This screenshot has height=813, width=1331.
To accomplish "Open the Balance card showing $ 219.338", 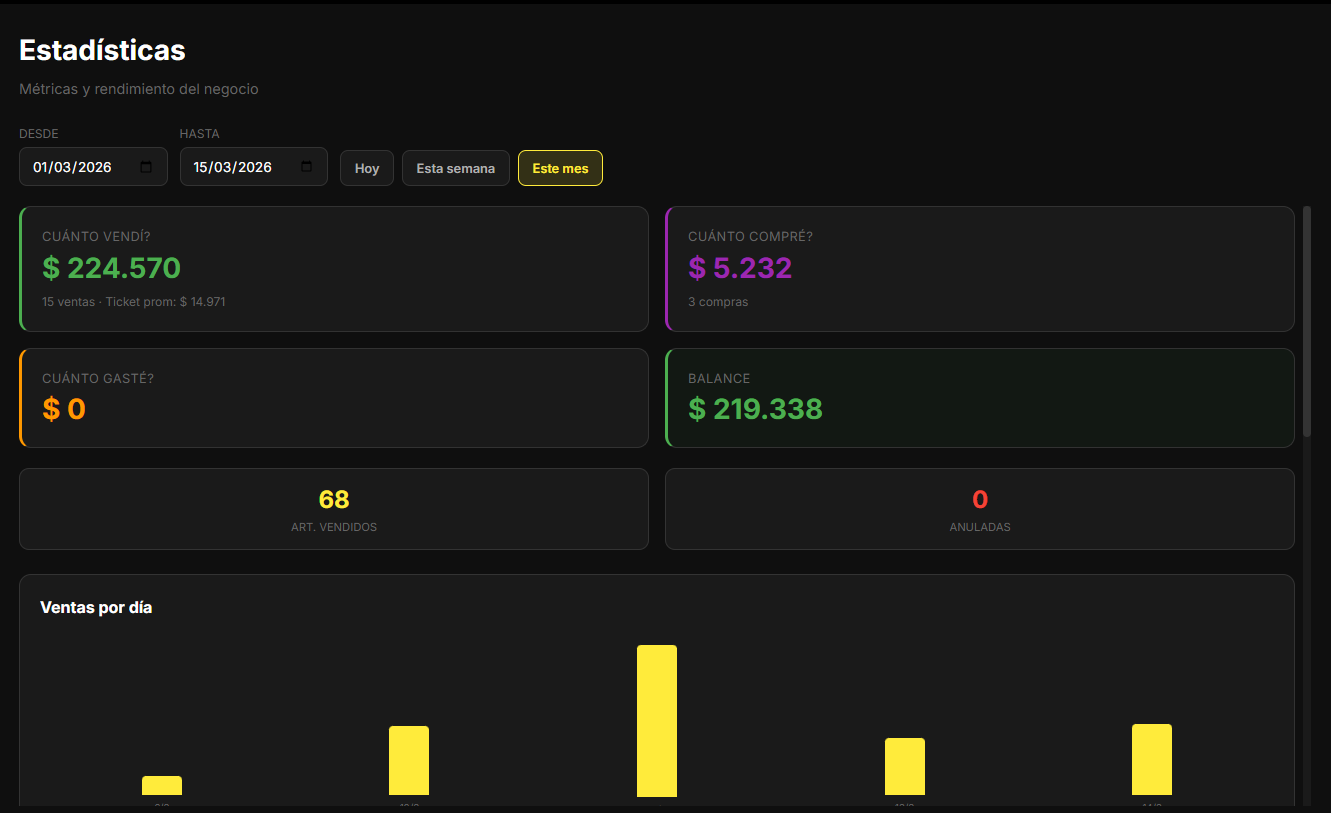I will 979,397.
